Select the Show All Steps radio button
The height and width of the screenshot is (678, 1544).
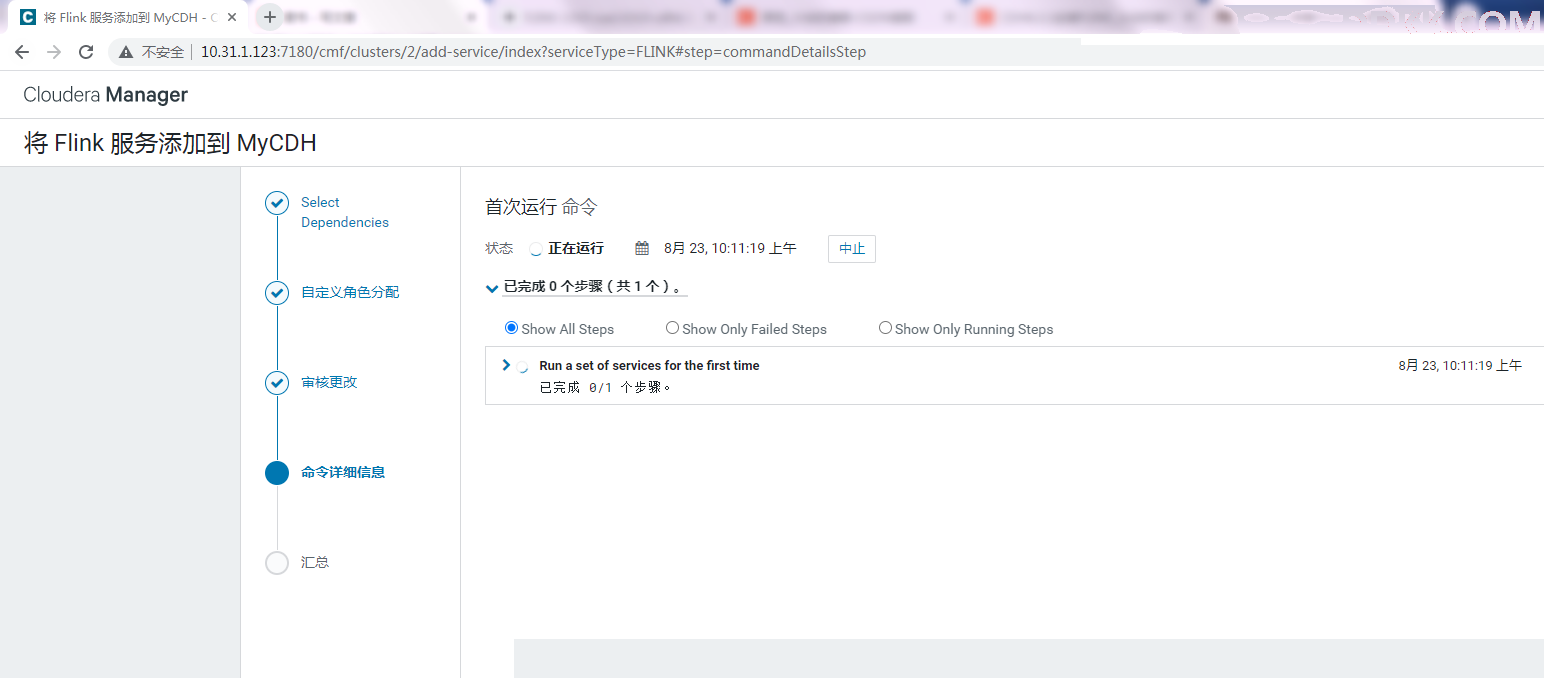pos(511,328)
